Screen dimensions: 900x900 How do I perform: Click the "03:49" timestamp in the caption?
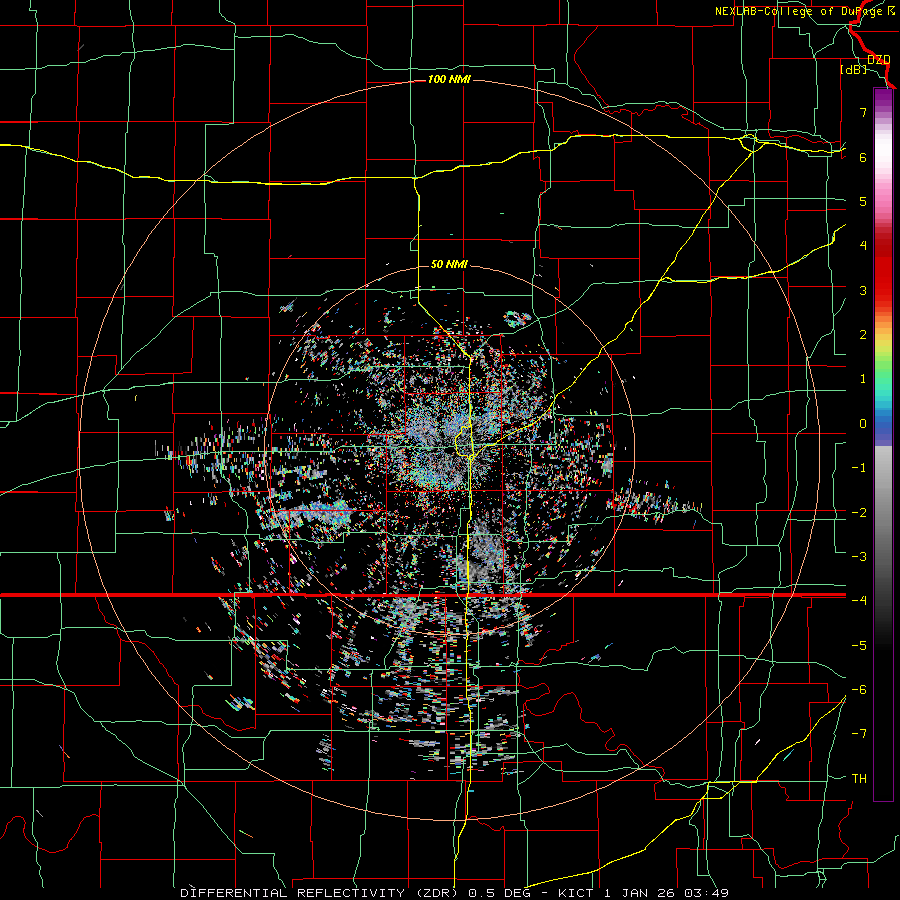tap(707, 893)
